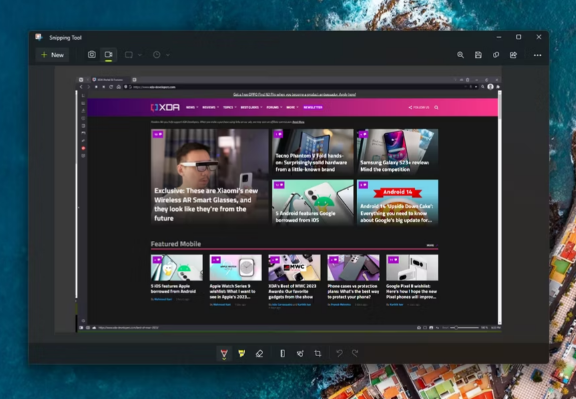
Task: Click the New snip button
Action: [53, 55]
